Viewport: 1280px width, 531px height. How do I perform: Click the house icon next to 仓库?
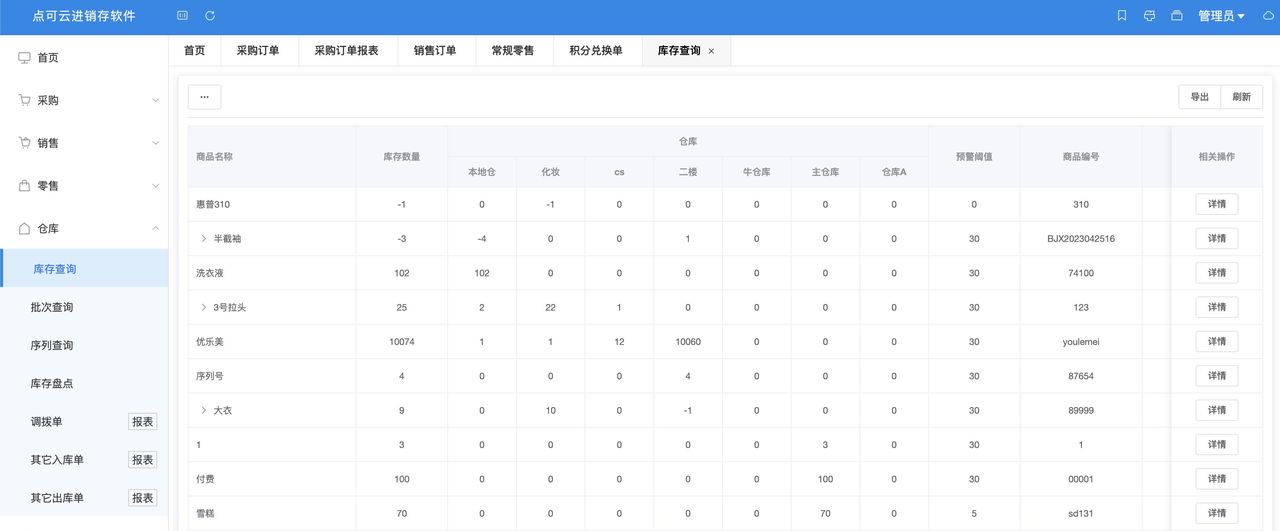point(25,228)
